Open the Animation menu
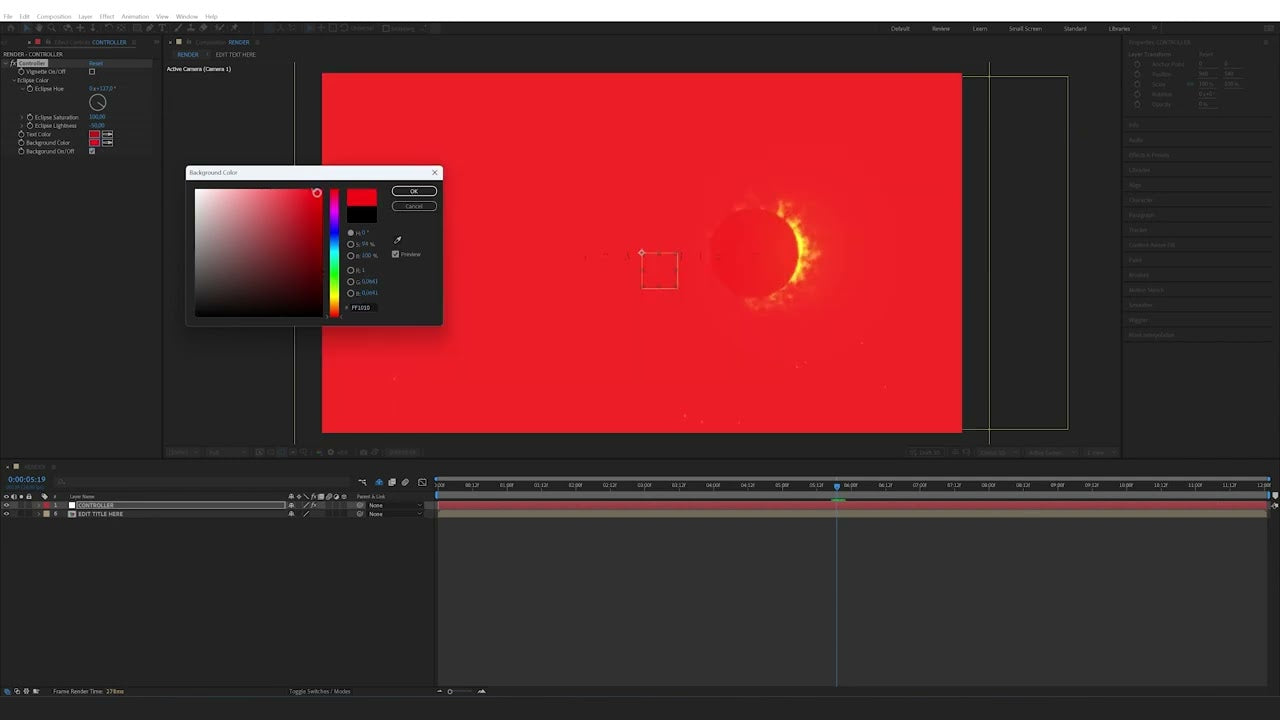The image size is (1280, 720). (x=135, y=16)
